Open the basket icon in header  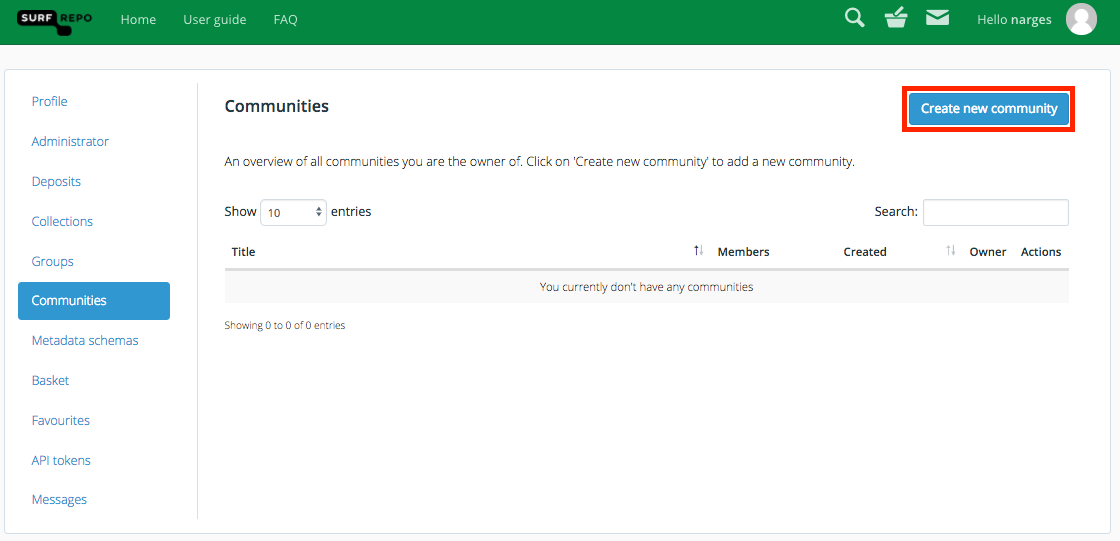(x=896, y=18)
